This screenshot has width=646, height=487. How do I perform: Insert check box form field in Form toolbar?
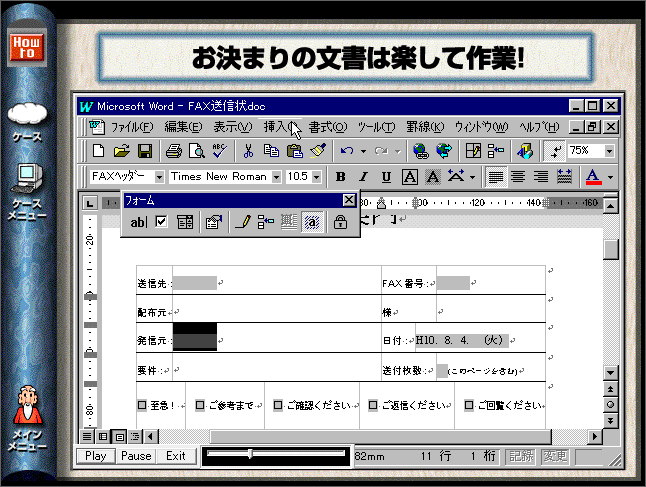pos(162,222)
